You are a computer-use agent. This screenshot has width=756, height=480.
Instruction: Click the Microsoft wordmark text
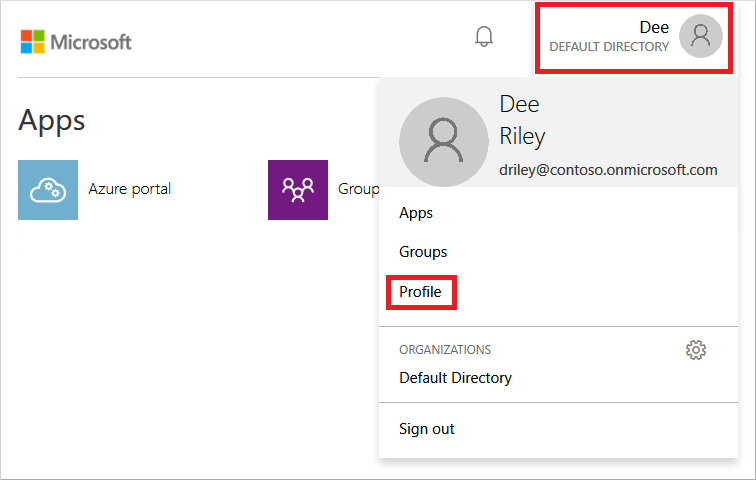click(91, 42)
